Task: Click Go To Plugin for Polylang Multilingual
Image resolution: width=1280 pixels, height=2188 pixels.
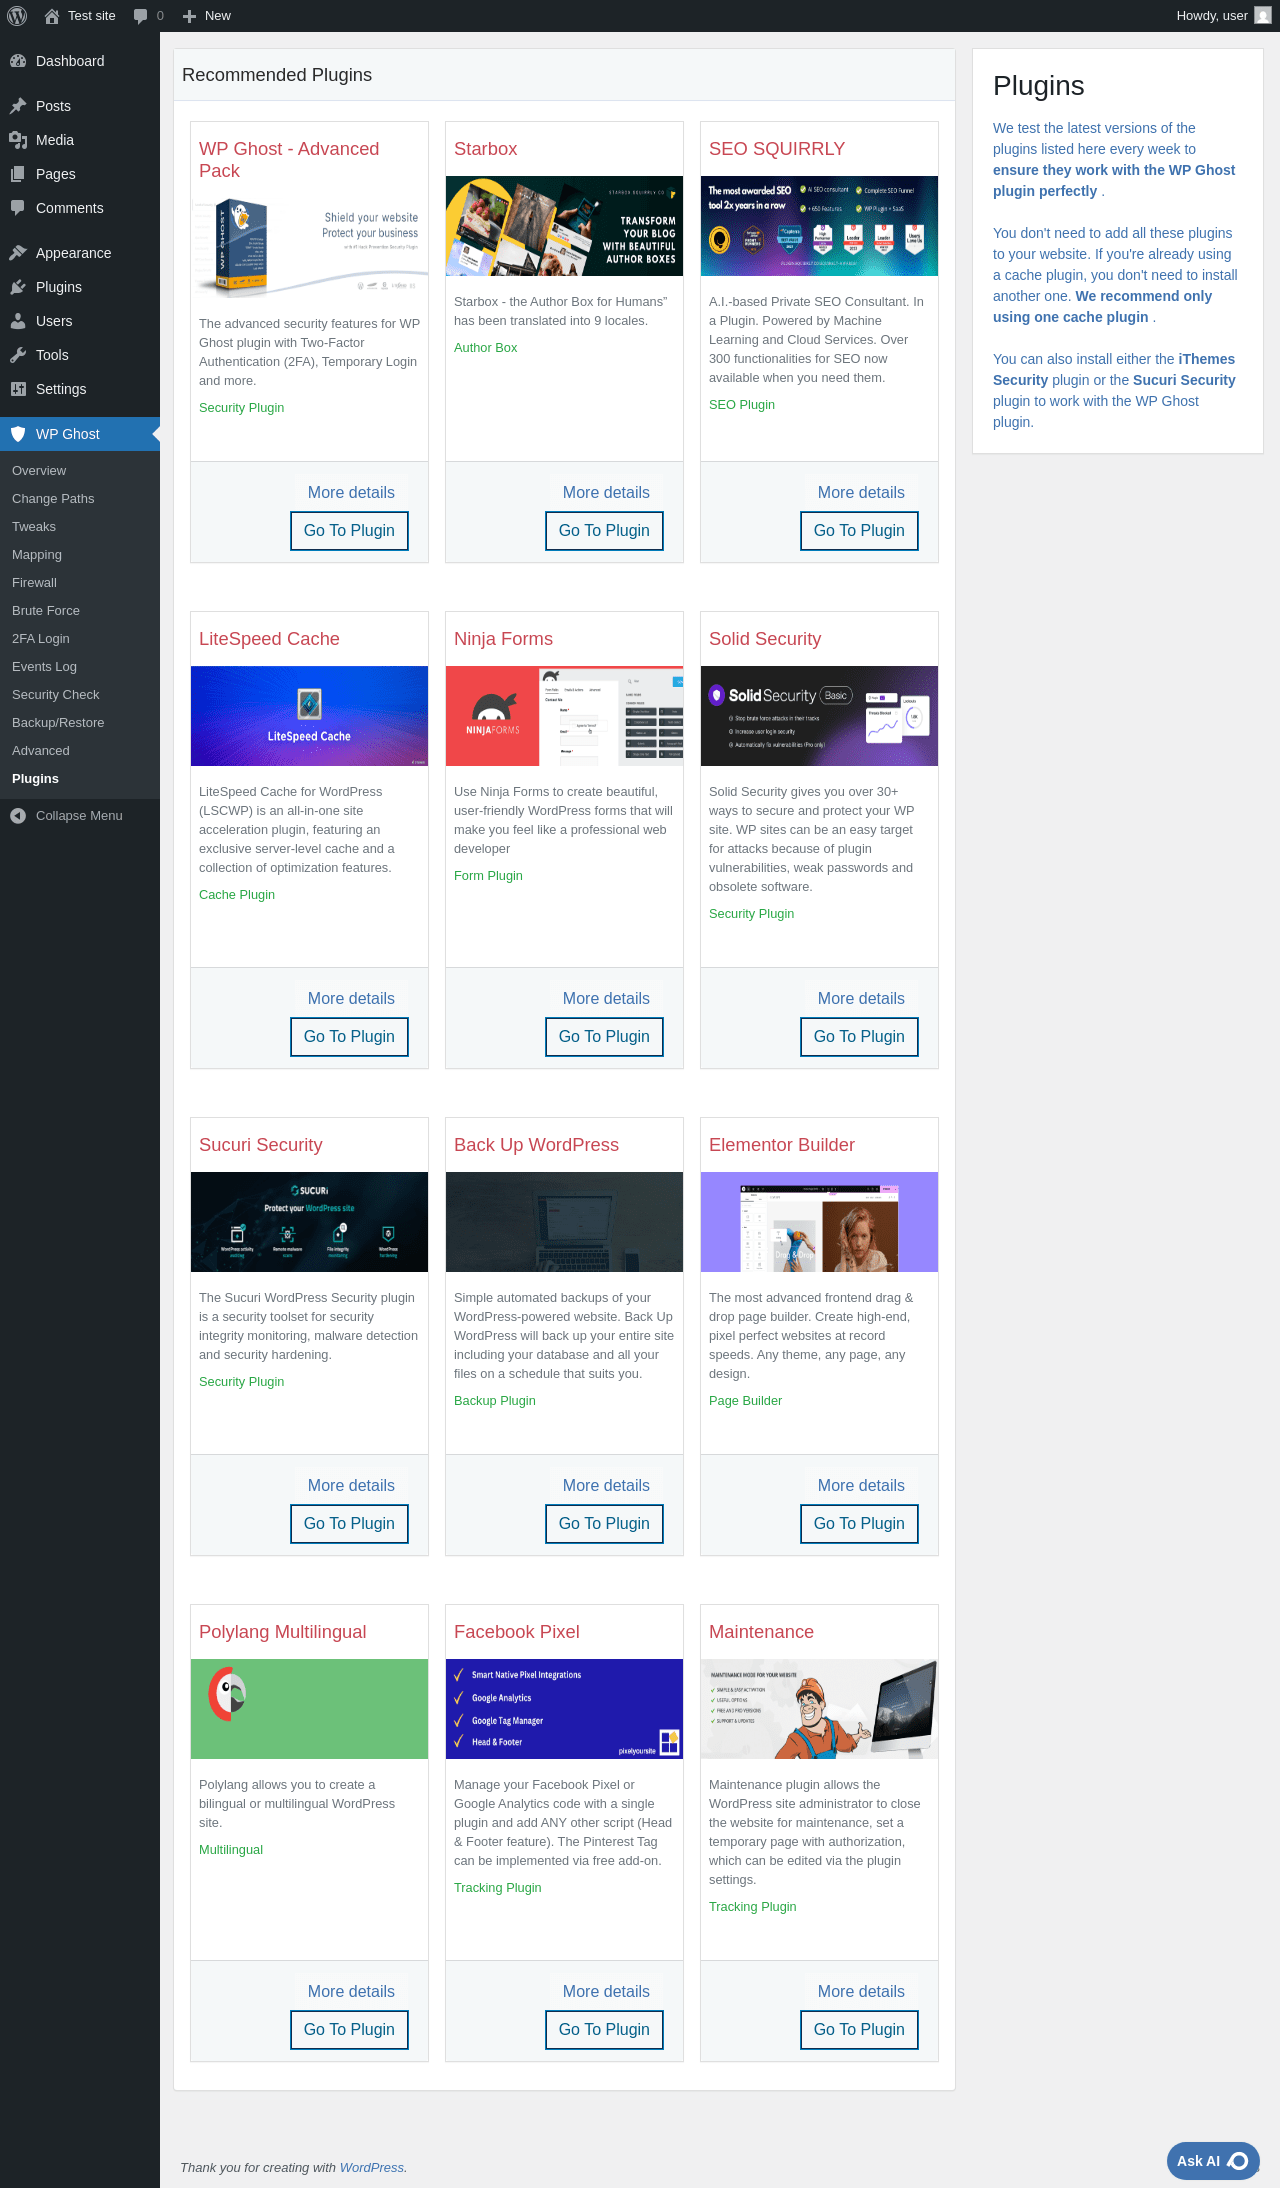Action: point(349,2030)
